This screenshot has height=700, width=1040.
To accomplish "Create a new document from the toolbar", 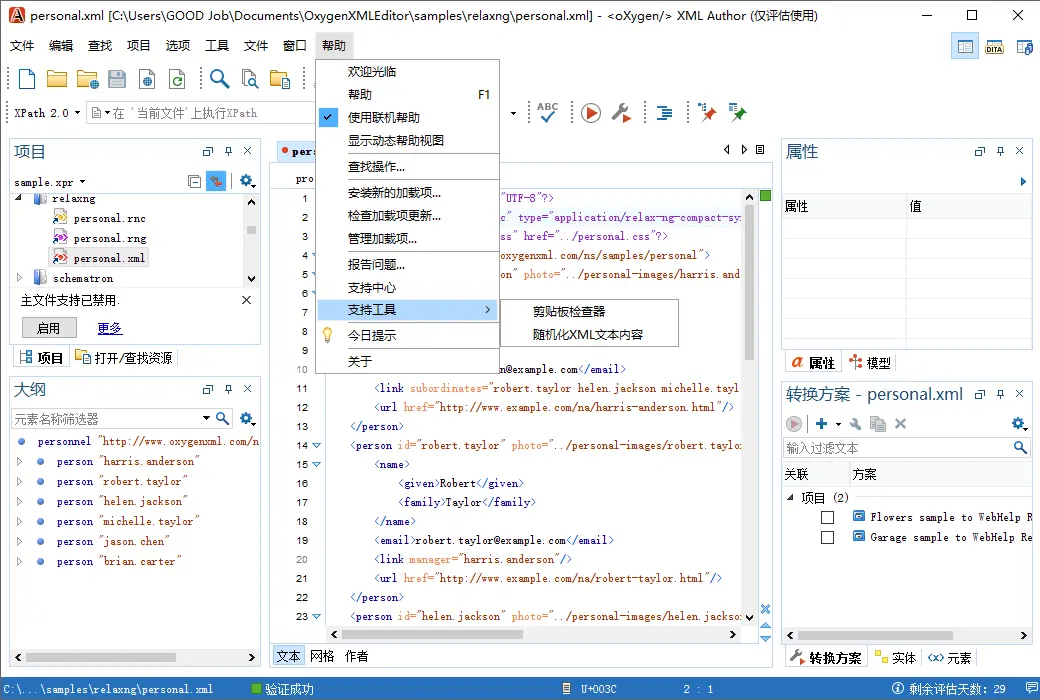I will click(x=27, y=79).
